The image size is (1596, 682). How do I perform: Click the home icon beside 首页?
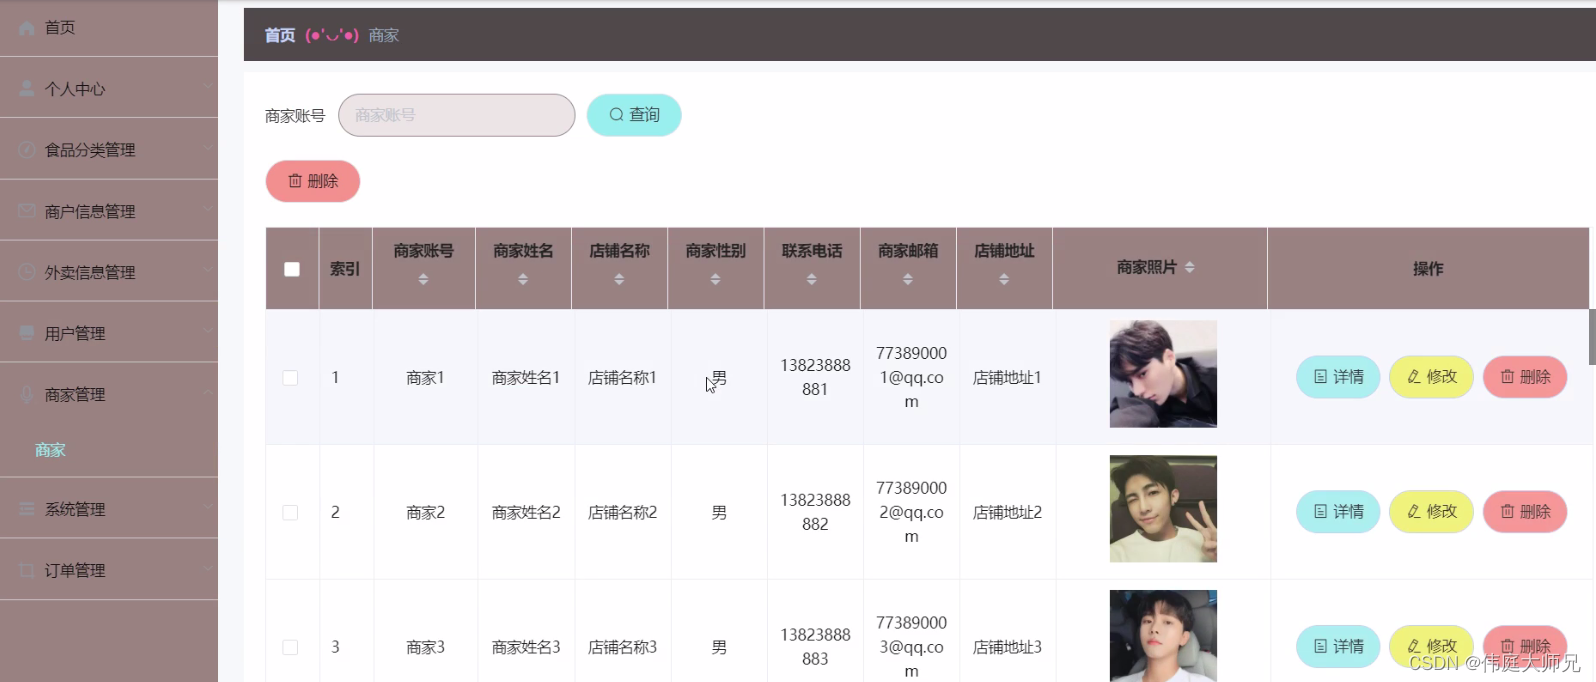coord(27,28)
